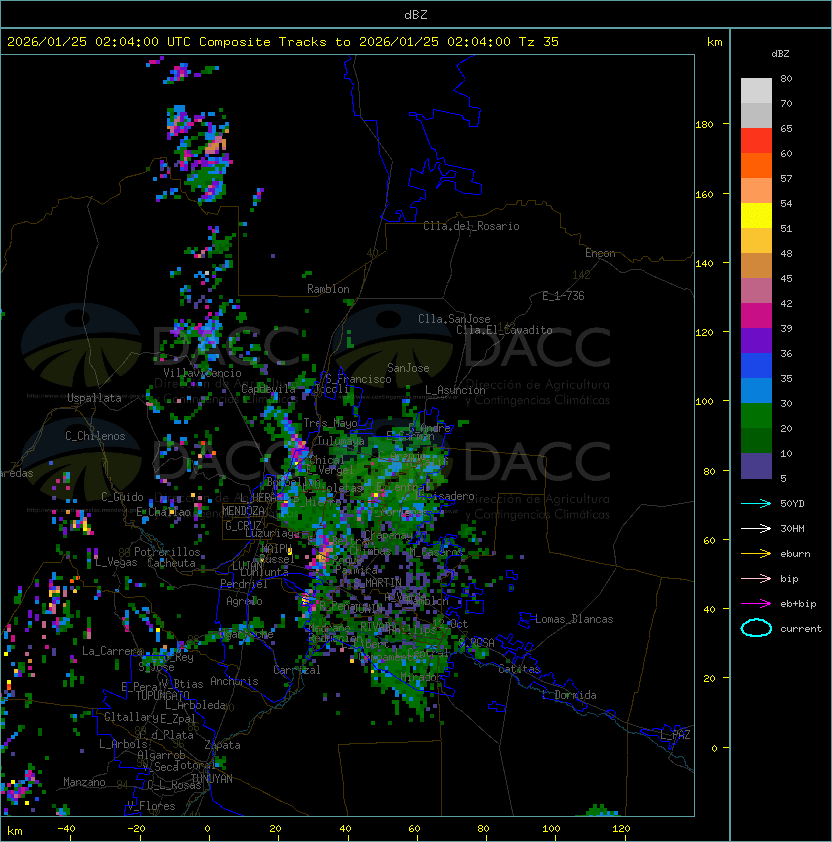The image size is (832, 842).
Task: Select the 42 dBZ magenta color swatch
Action: pos(756,315)
